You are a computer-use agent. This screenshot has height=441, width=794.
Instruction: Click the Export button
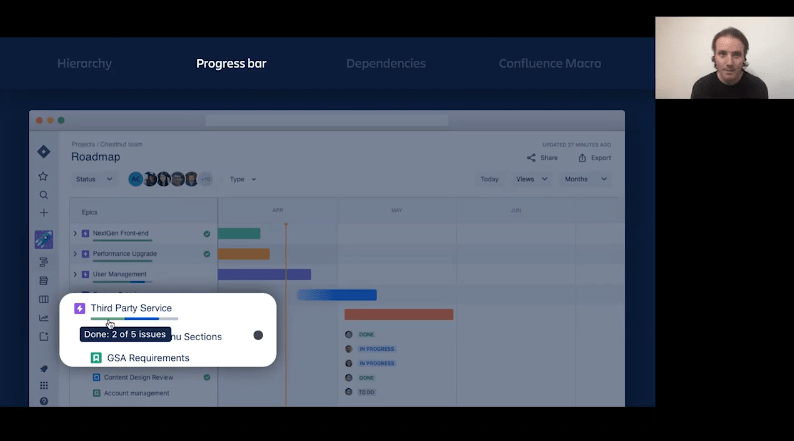(x=594, y=158)
